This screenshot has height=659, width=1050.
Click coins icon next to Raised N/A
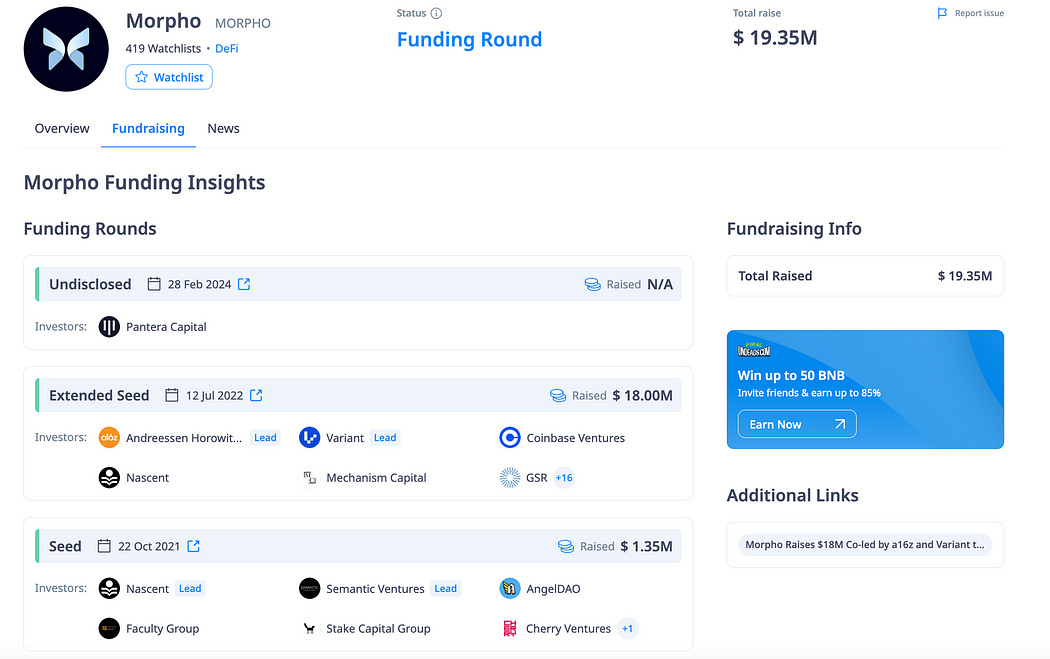pos(593,284)
